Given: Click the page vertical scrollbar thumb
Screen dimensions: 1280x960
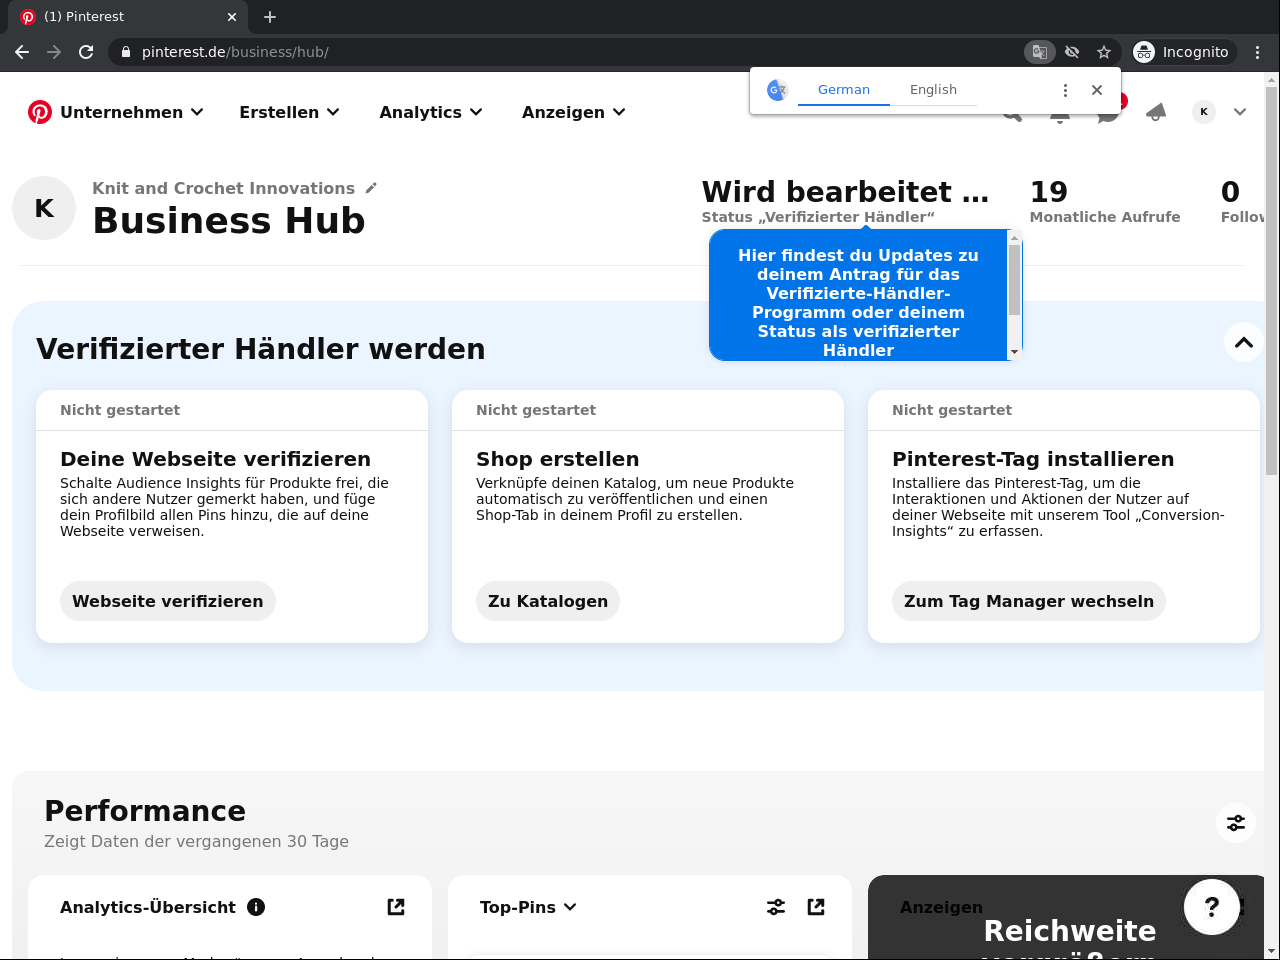Looking at the screenshot, I should pyautogui.click(x=1272, y=280).
